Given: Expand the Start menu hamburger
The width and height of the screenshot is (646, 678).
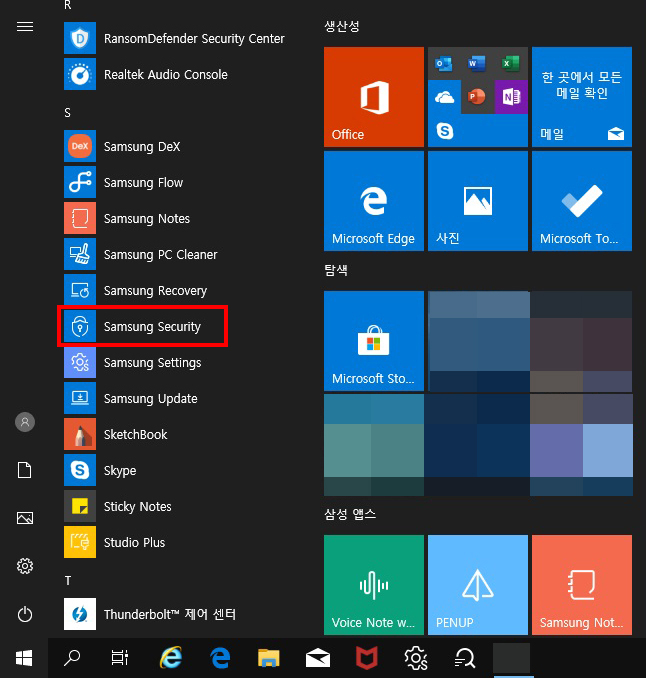Looking at the screenshot, I should point(25,27).
